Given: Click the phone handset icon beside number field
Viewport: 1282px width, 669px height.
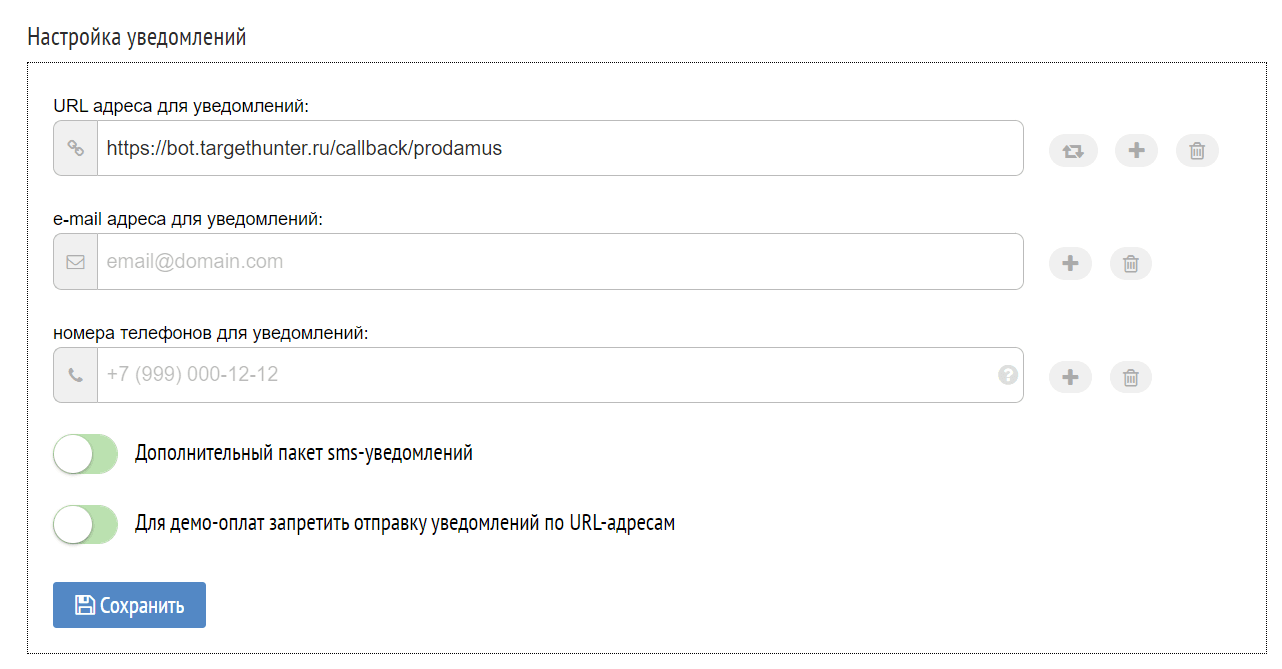Looking at the screenshot, I should tap(75, 376).
